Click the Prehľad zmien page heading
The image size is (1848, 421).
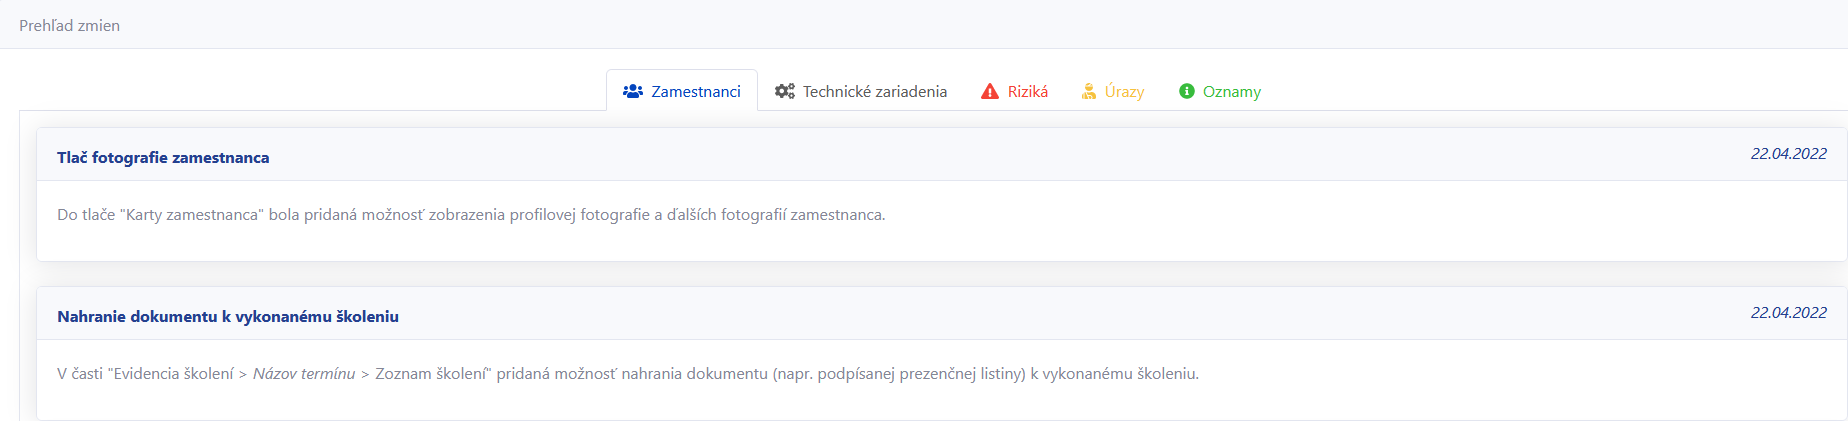70,26
